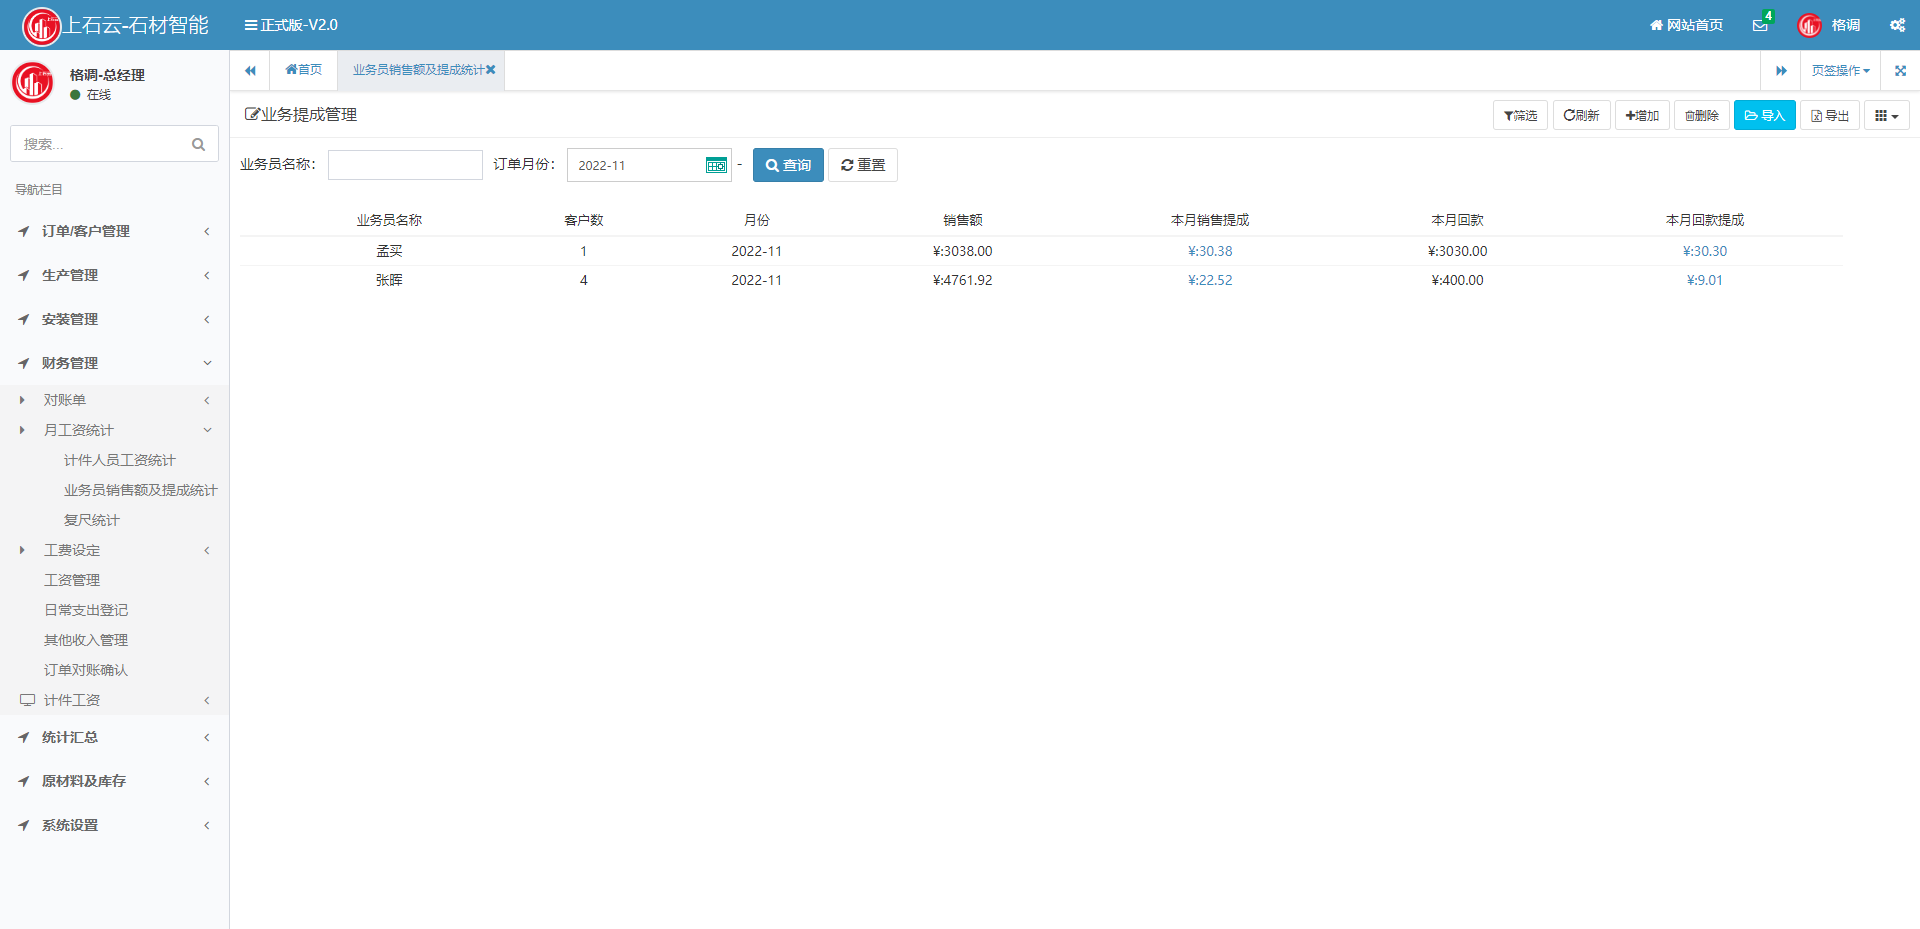Open 孟买 sales commission ¥:30.38

(1210, 251)
